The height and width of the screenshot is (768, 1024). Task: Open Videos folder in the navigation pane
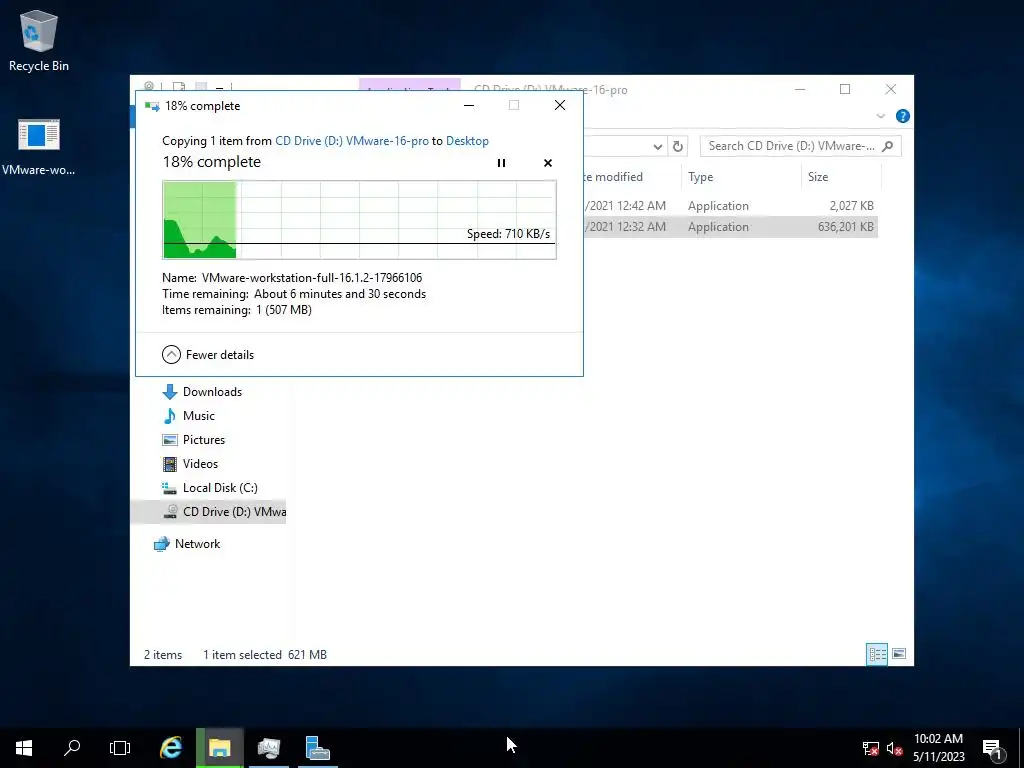coord(200,464)
